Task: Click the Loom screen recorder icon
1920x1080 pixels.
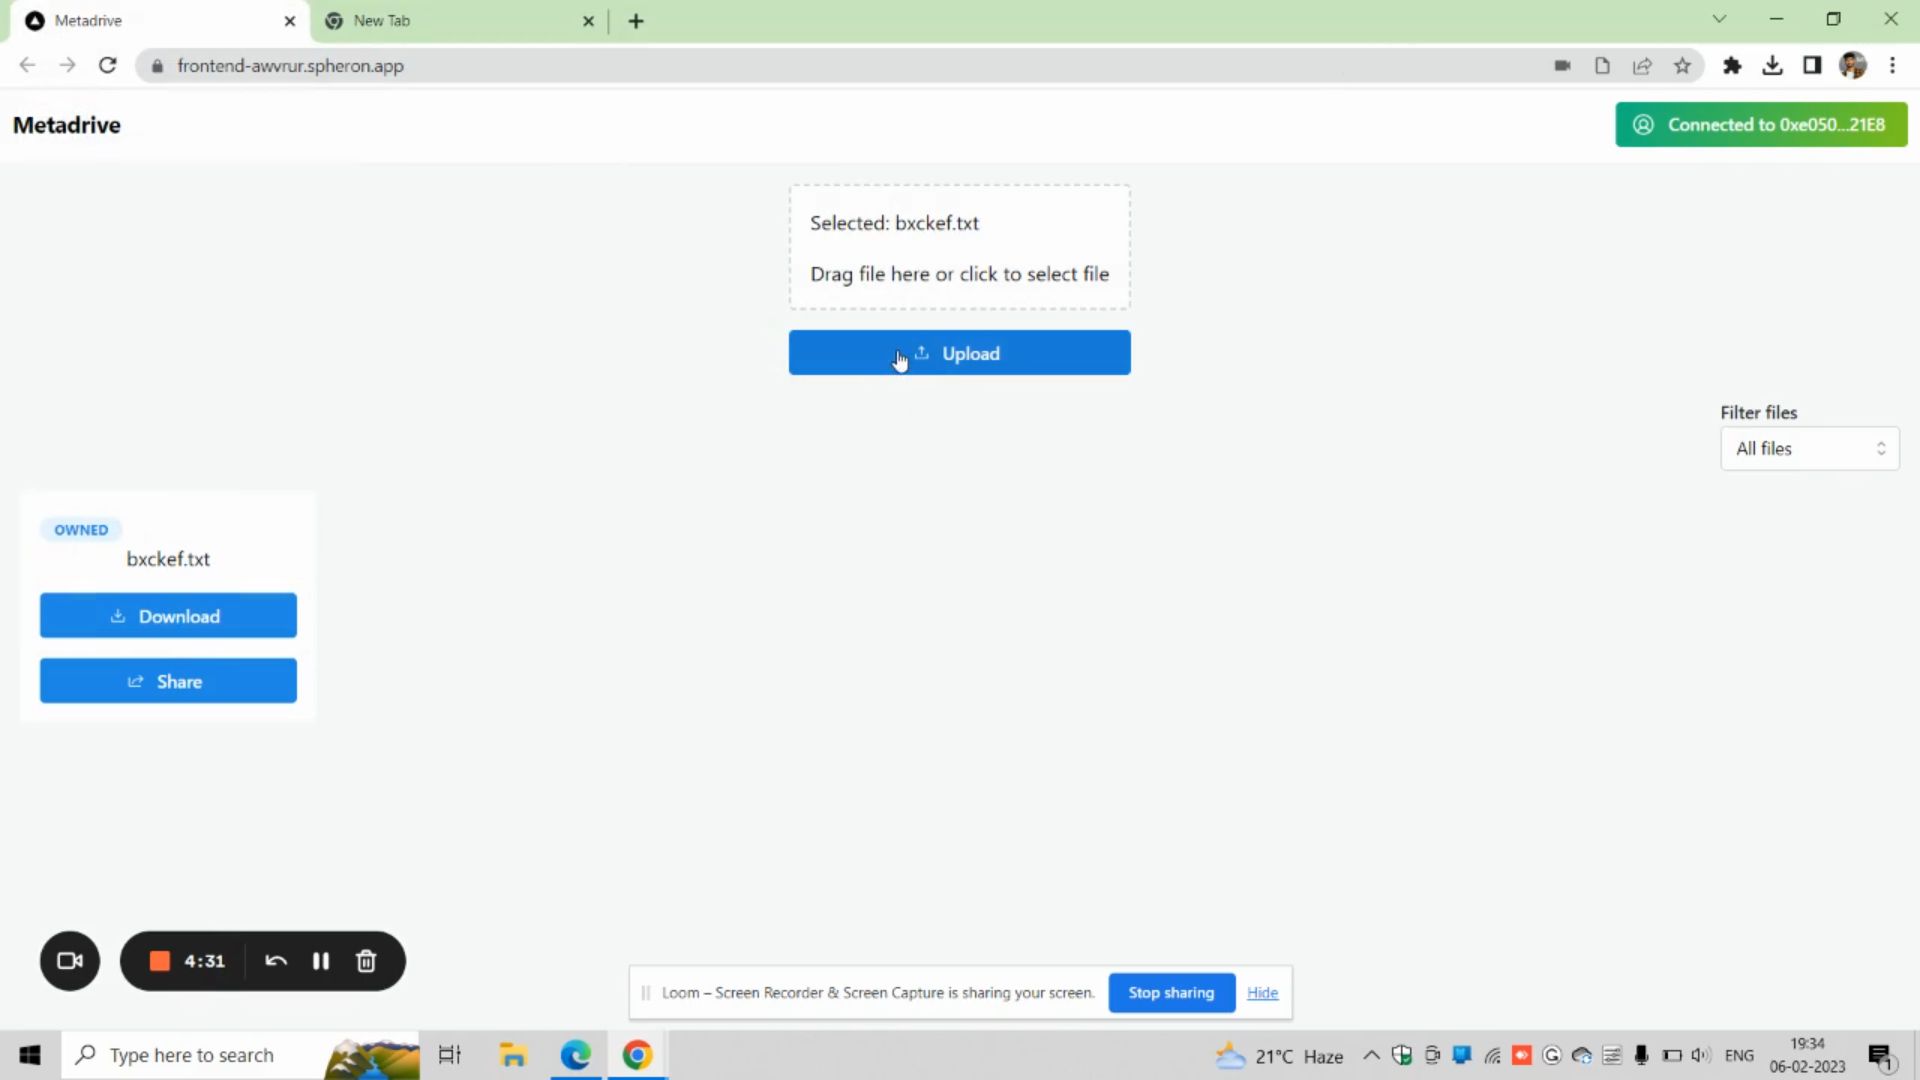Action: click(x=69, y=960)
